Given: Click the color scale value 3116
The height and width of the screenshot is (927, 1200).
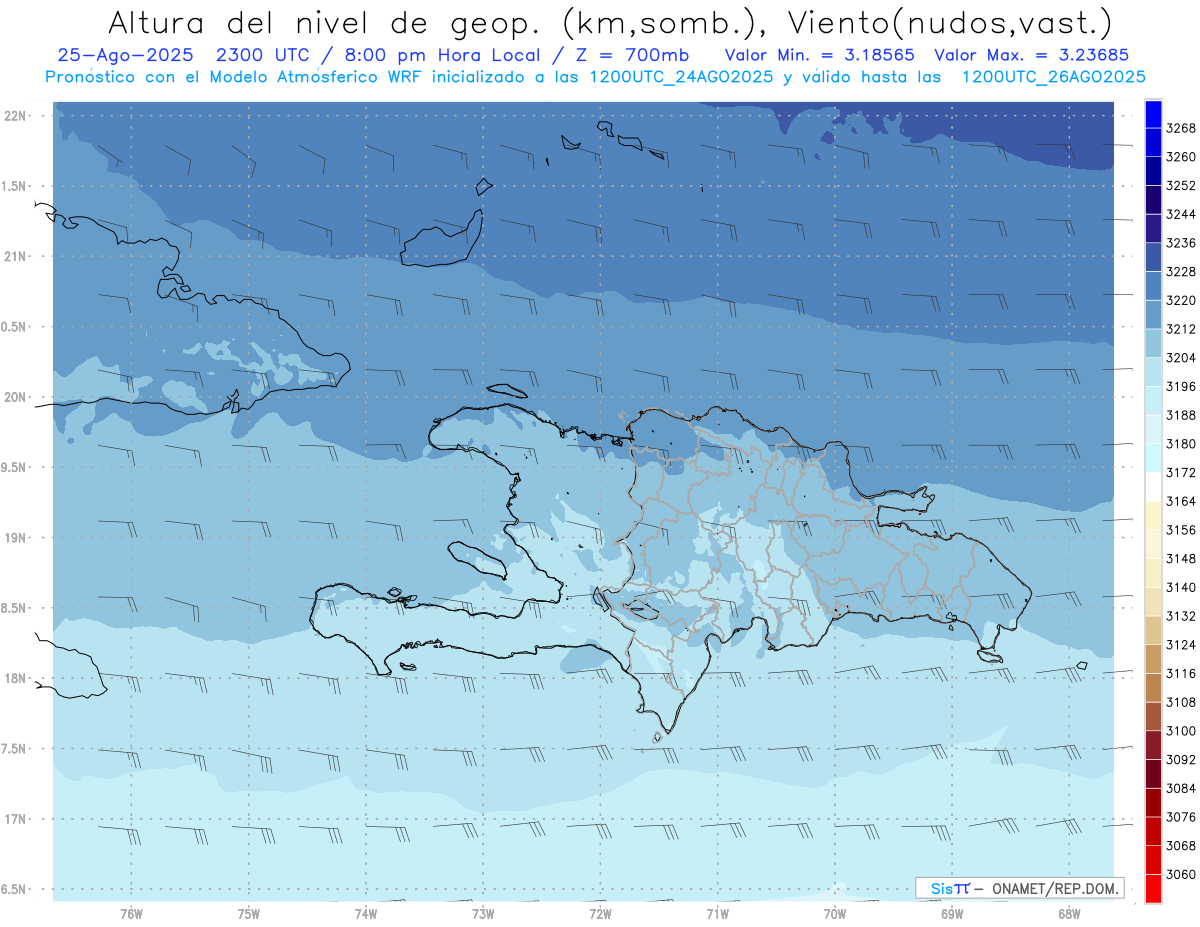Looking at the screenshot, I should (1181, 673).
